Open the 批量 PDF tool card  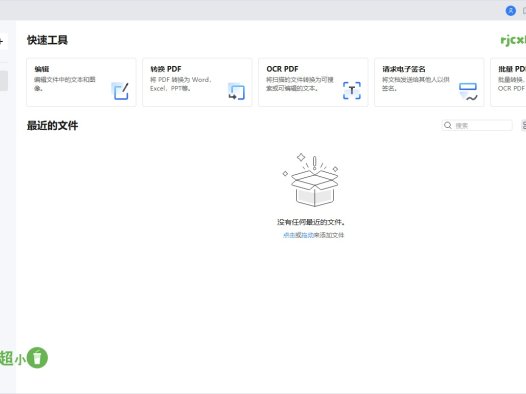508,82
